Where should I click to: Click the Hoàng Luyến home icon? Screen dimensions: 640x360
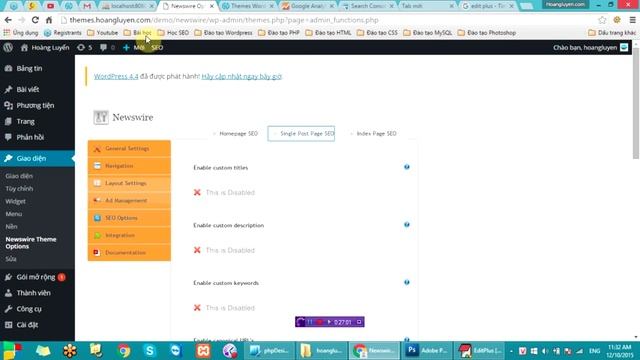pos(24,47)
